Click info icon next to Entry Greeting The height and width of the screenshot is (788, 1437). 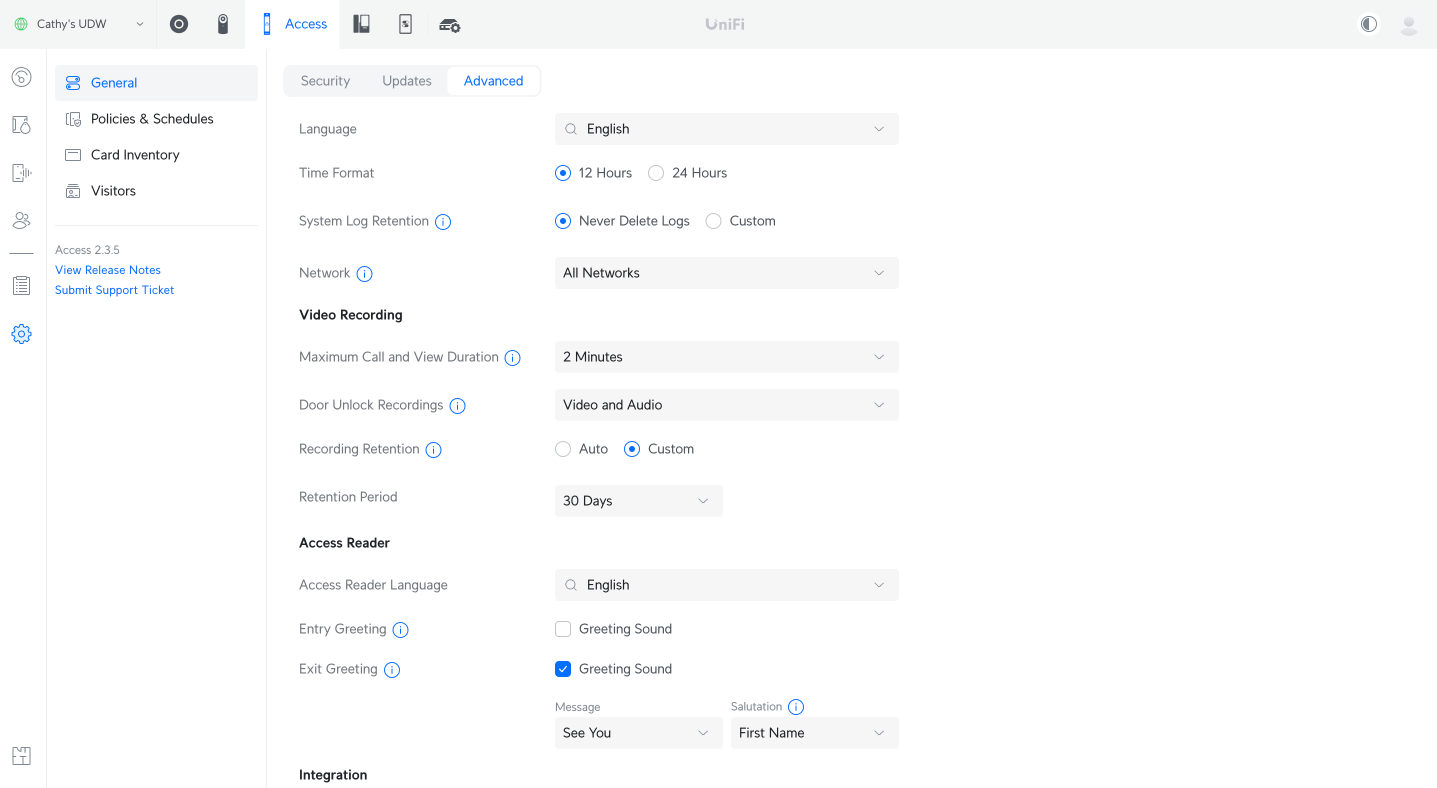(401, 630)
